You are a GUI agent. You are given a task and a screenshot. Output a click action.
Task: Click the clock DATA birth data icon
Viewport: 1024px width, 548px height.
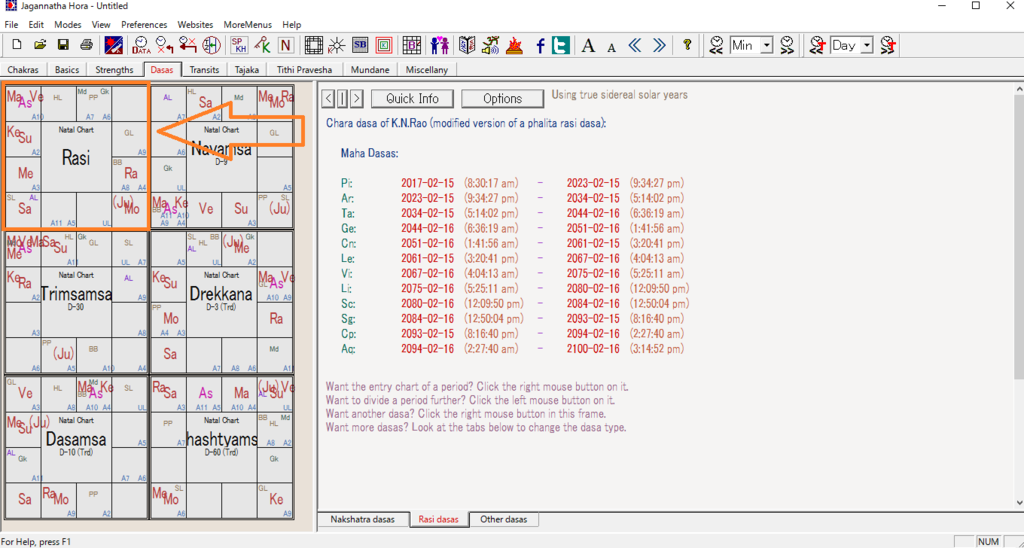[x=141, y=45]
